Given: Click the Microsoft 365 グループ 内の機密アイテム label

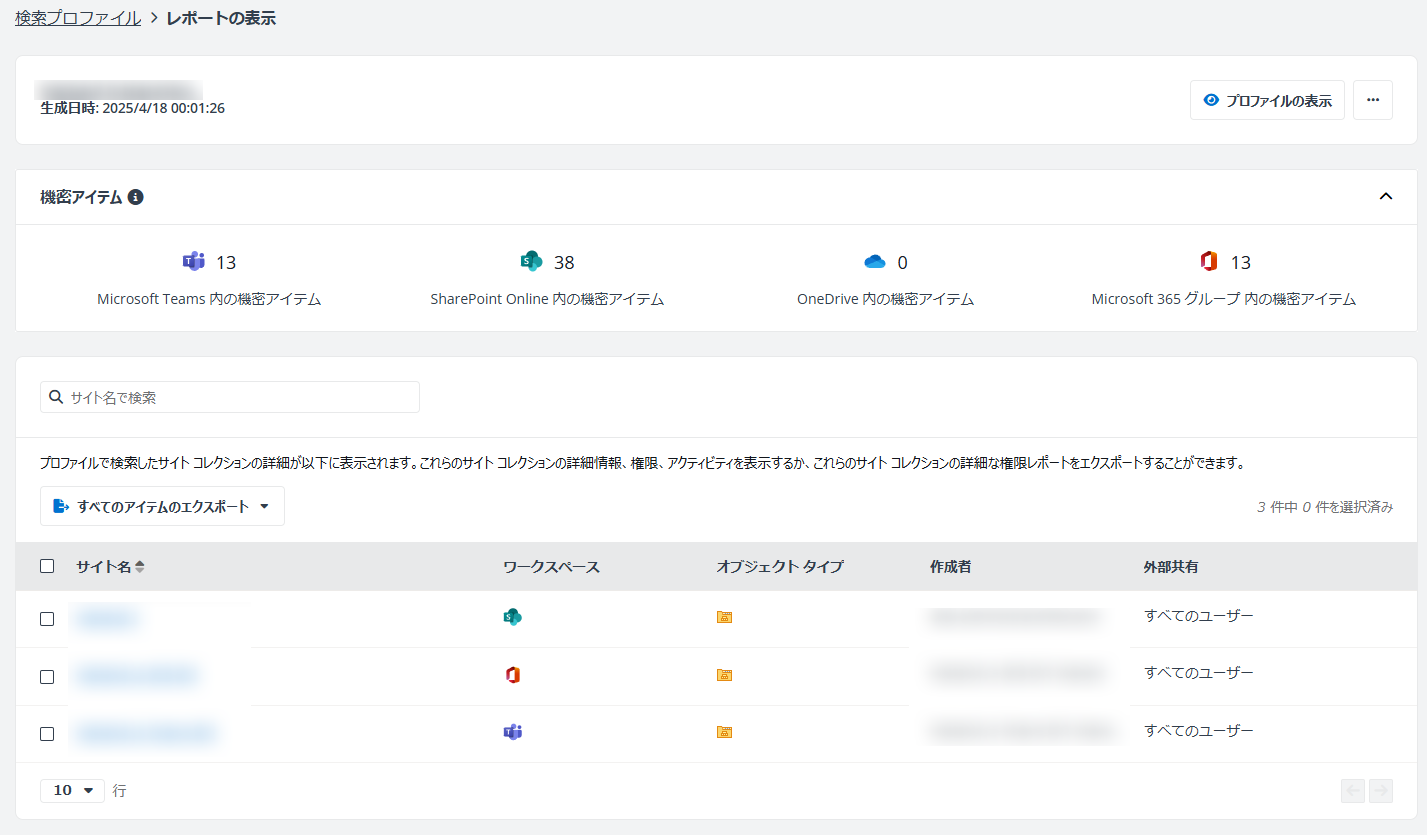Looking at the screenshot, I should pos(1224,299).
